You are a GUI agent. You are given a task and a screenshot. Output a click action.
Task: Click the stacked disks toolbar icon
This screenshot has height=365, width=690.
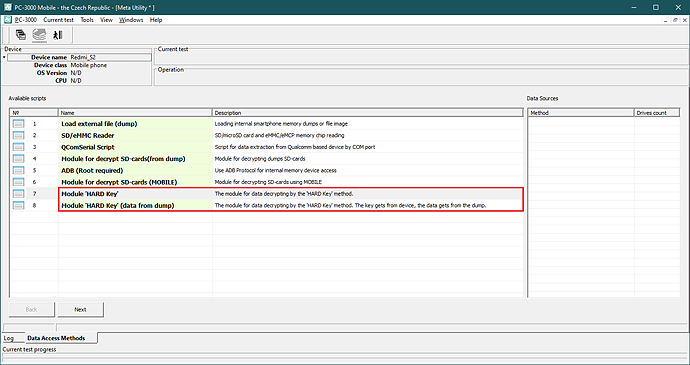(39, 35)
